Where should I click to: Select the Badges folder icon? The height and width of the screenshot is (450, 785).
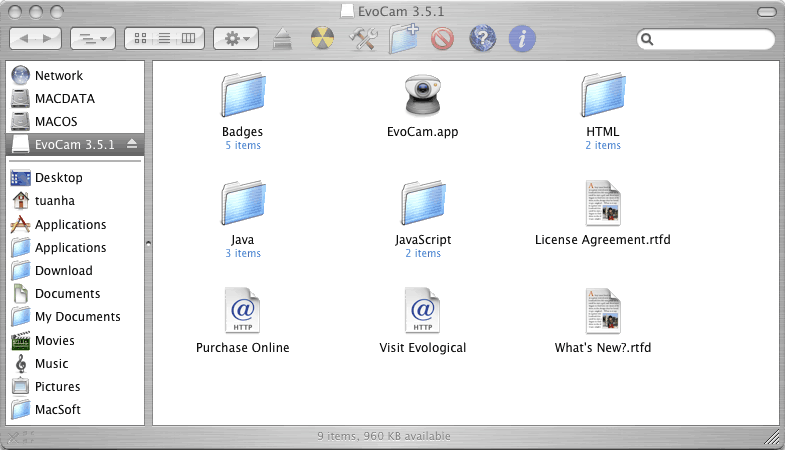tap(243, 95)
